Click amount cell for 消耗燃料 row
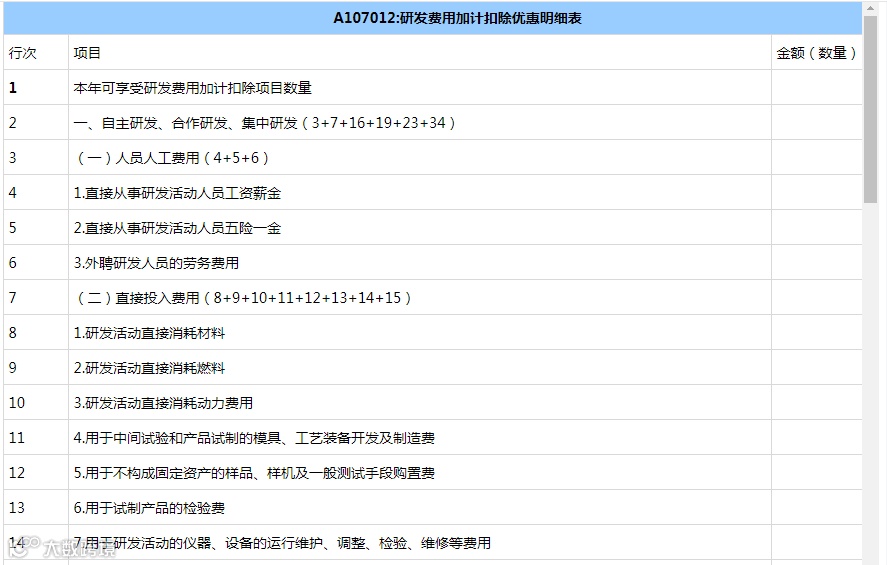 point(817,368)
